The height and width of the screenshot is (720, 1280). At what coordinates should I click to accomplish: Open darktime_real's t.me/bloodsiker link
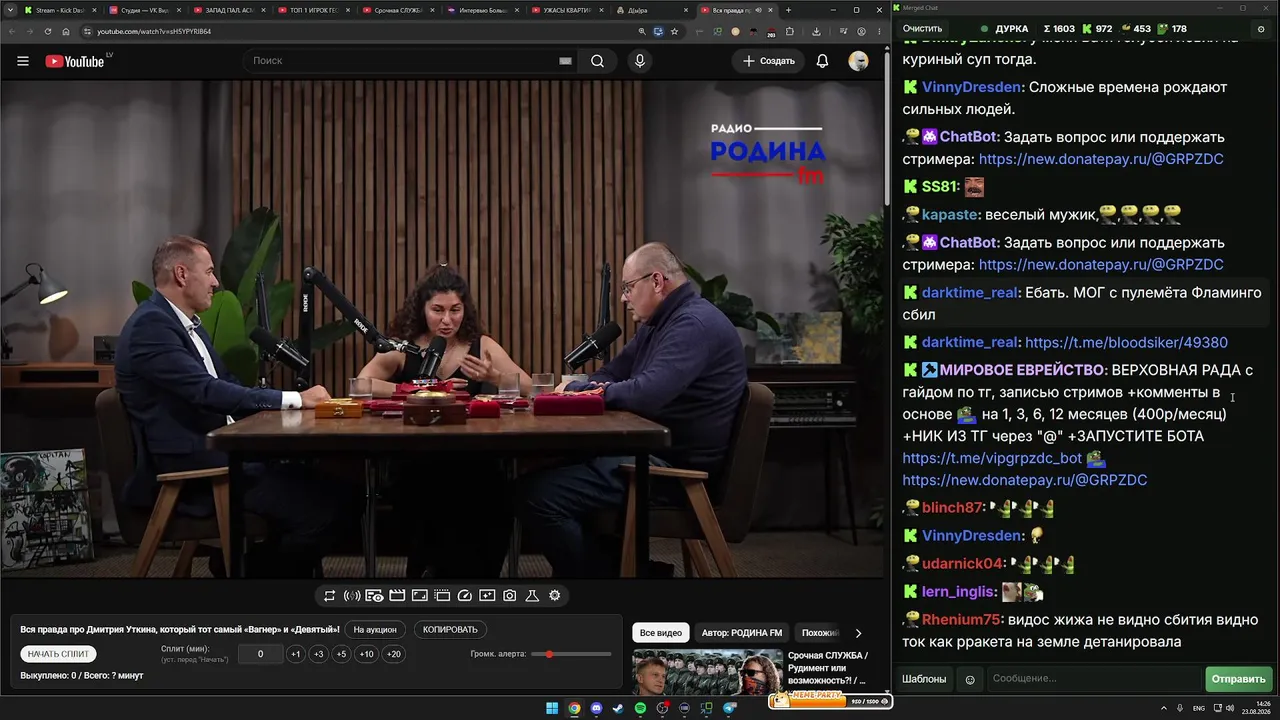point(1126,343)
